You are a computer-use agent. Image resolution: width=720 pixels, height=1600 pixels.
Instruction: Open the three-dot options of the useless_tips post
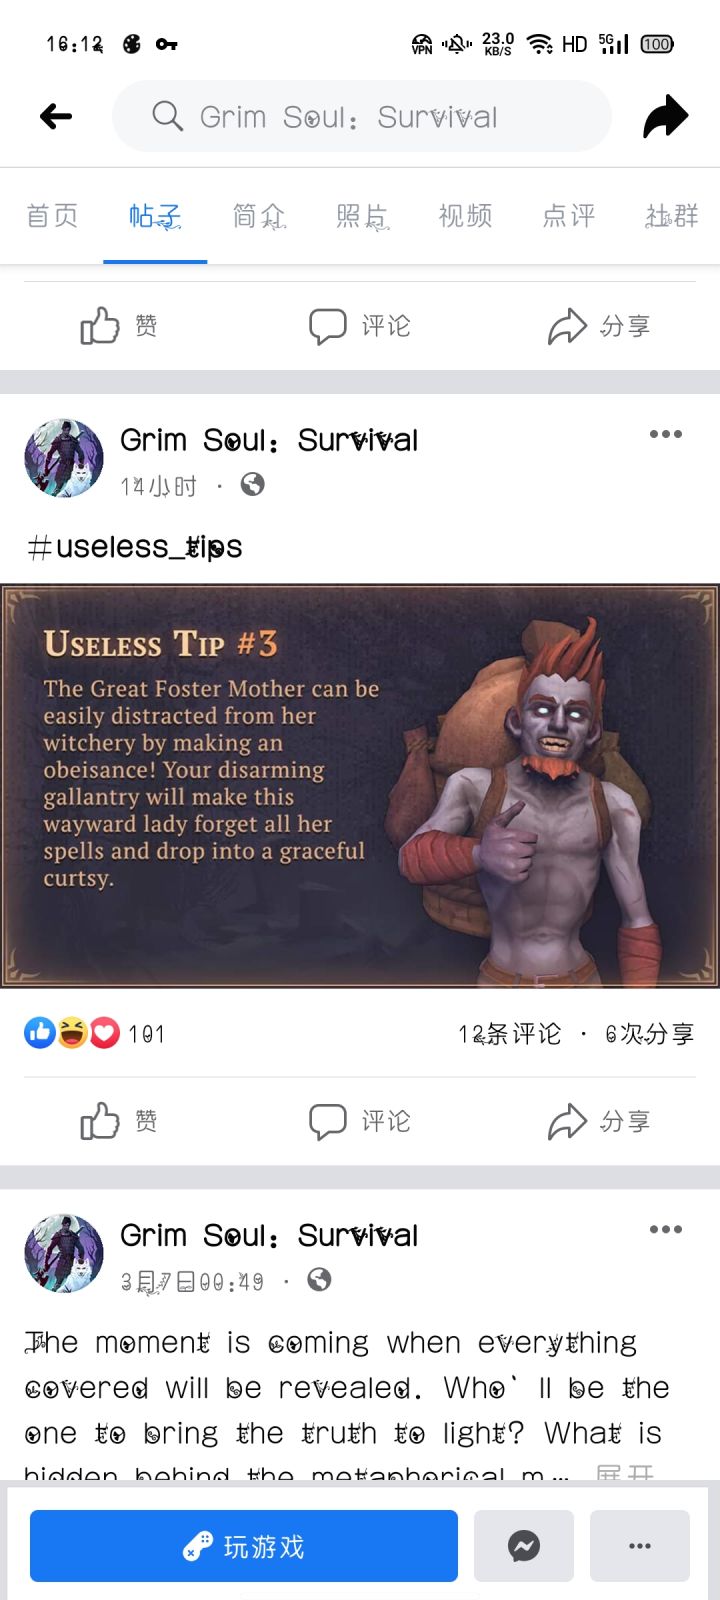[665, 434]
